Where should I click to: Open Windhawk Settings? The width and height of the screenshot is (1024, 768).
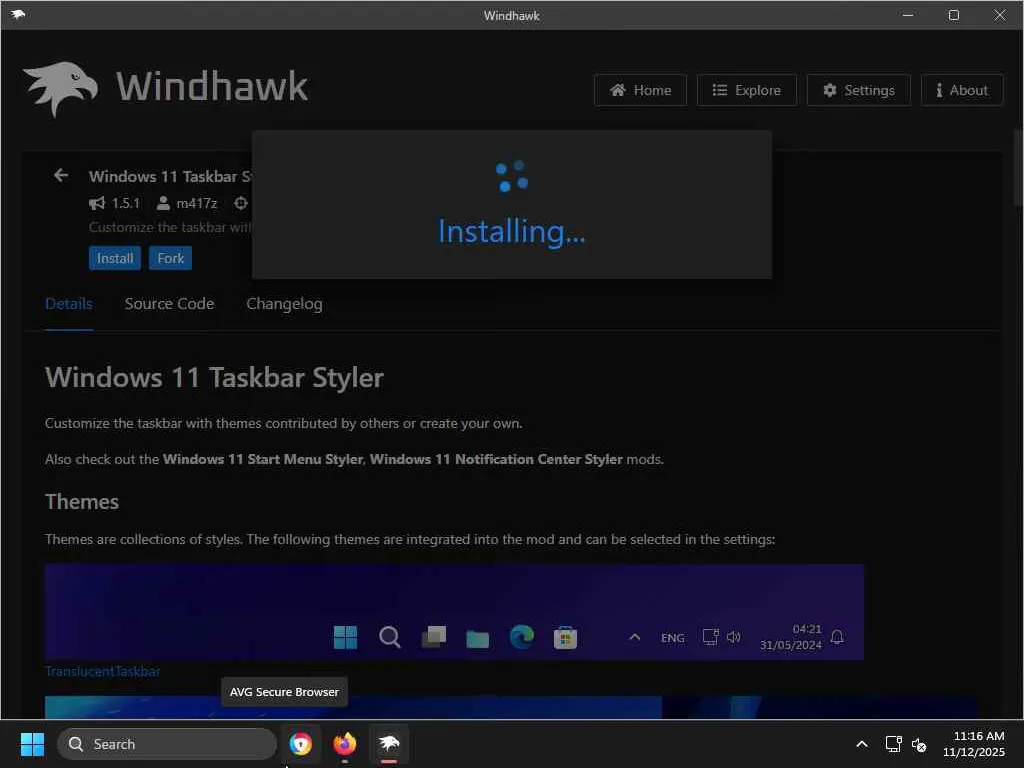click(859, 90)
